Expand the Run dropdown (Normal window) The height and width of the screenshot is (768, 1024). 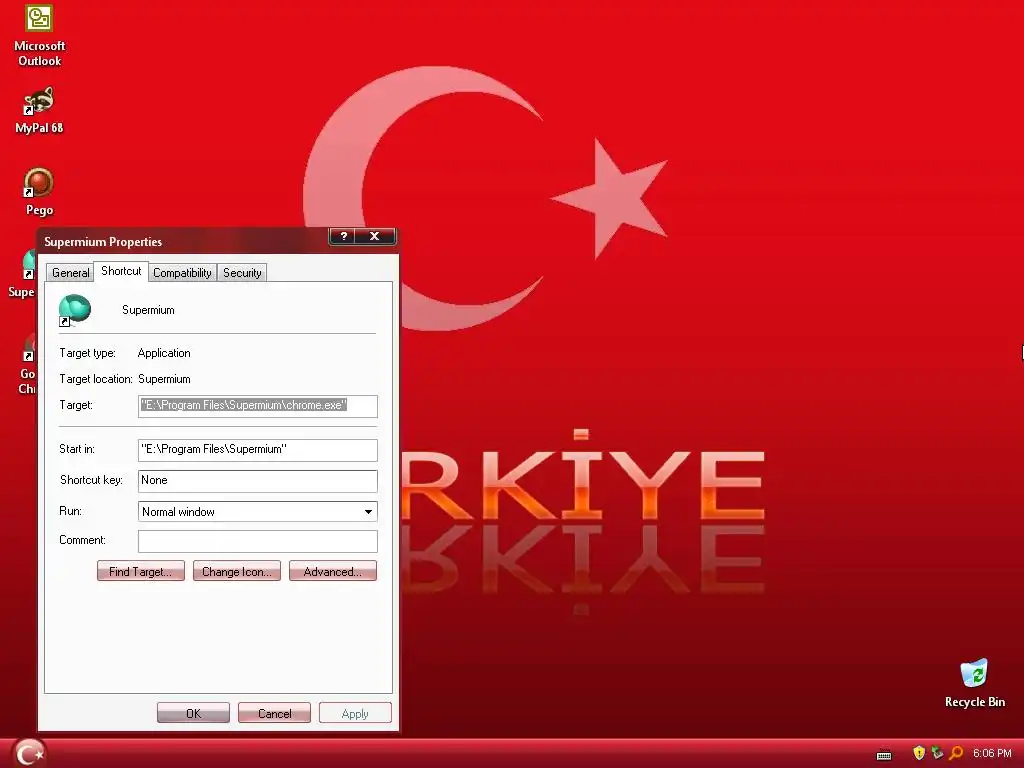tap(368, 511)
